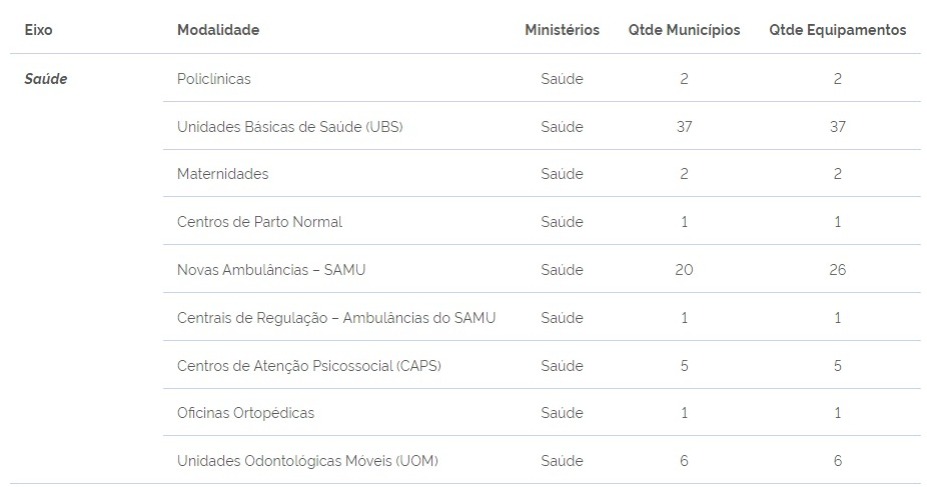
Task: Click the Ministérios column header
Action: (x=562, y=30)
